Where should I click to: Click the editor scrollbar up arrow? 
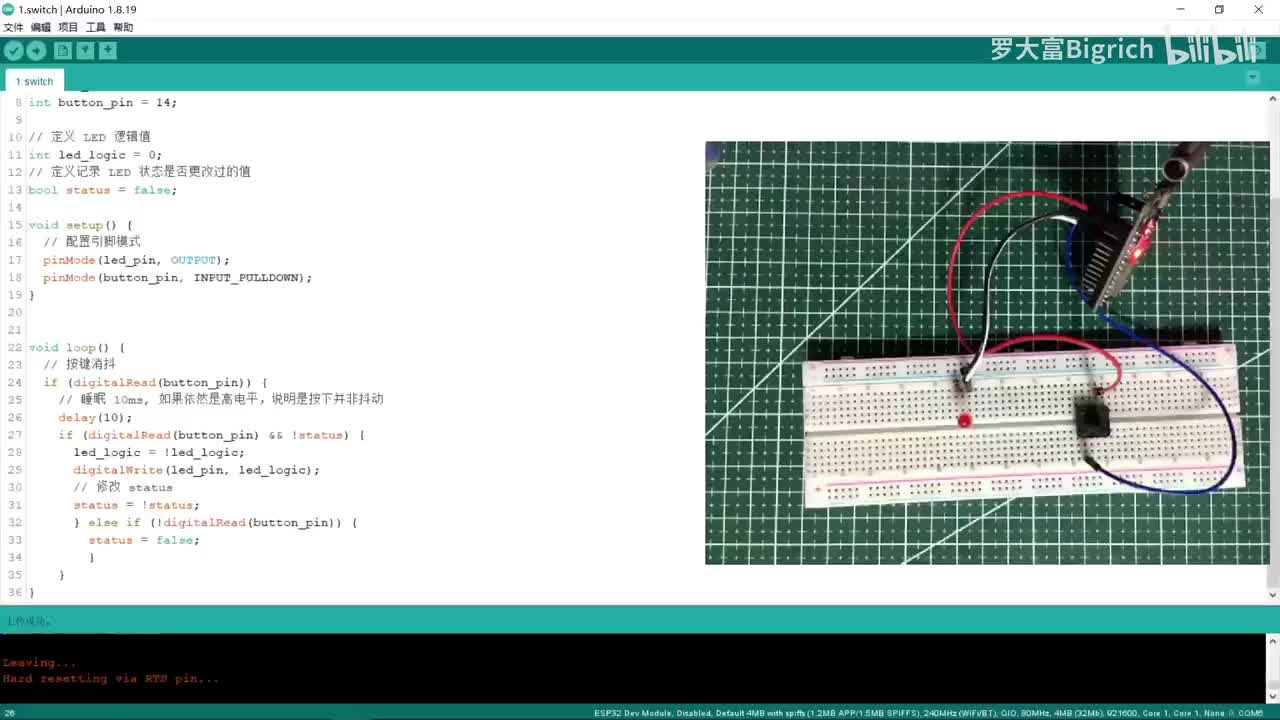1273,99
